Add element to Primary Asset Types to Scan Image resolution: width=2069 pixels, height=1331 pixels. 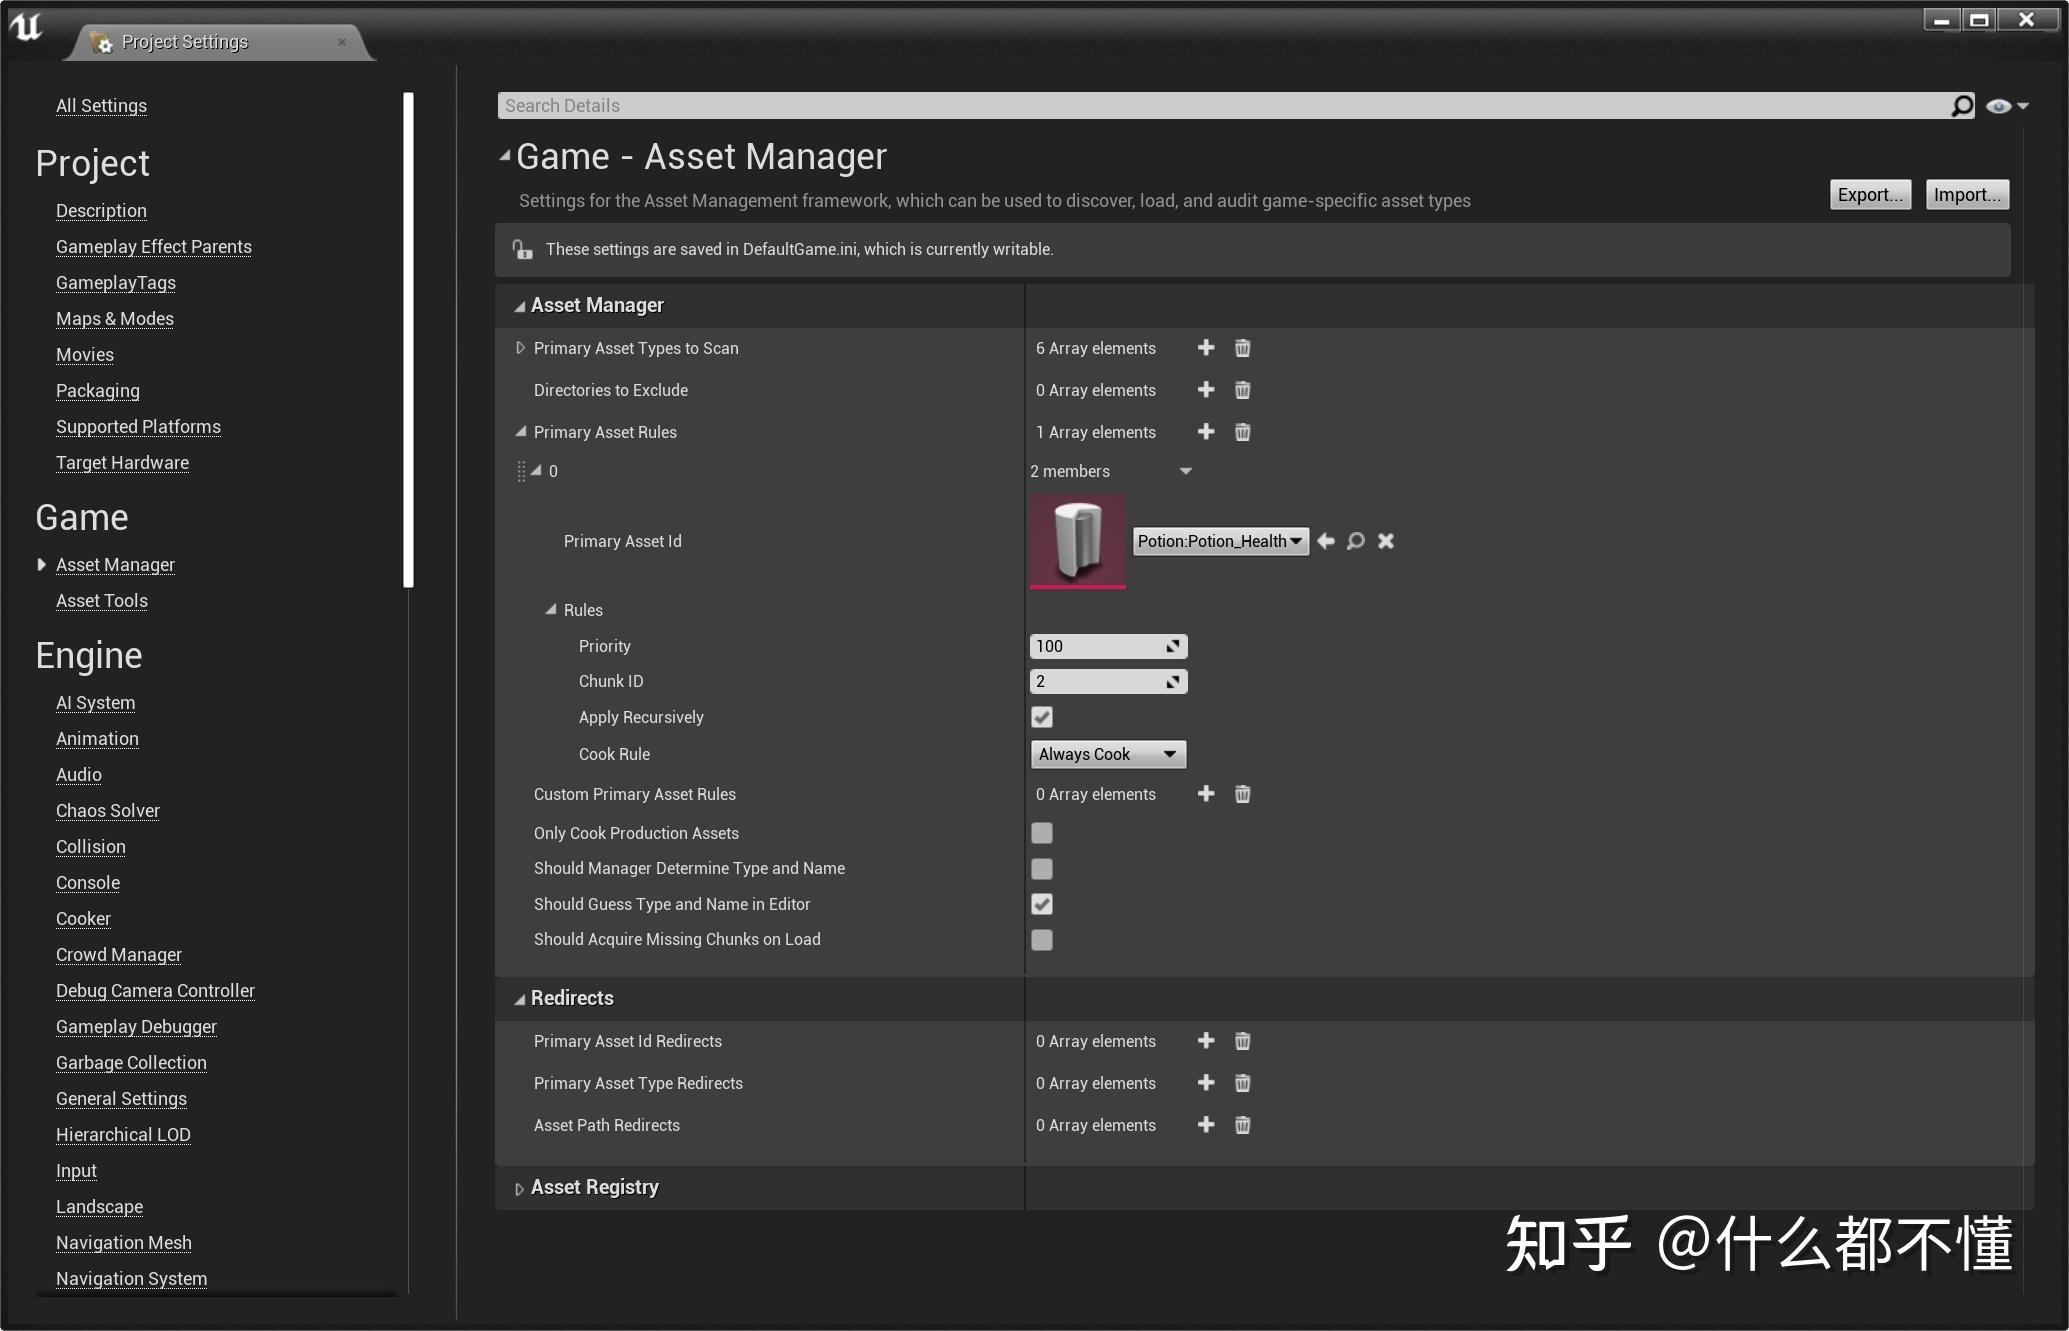point(1206,348)
